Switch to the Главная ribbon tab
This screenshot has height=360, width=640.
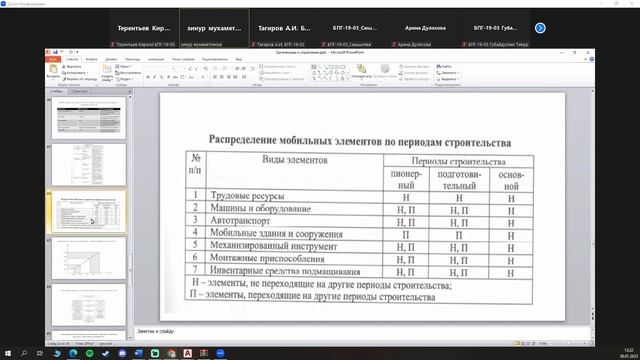[x=72, y=59]
